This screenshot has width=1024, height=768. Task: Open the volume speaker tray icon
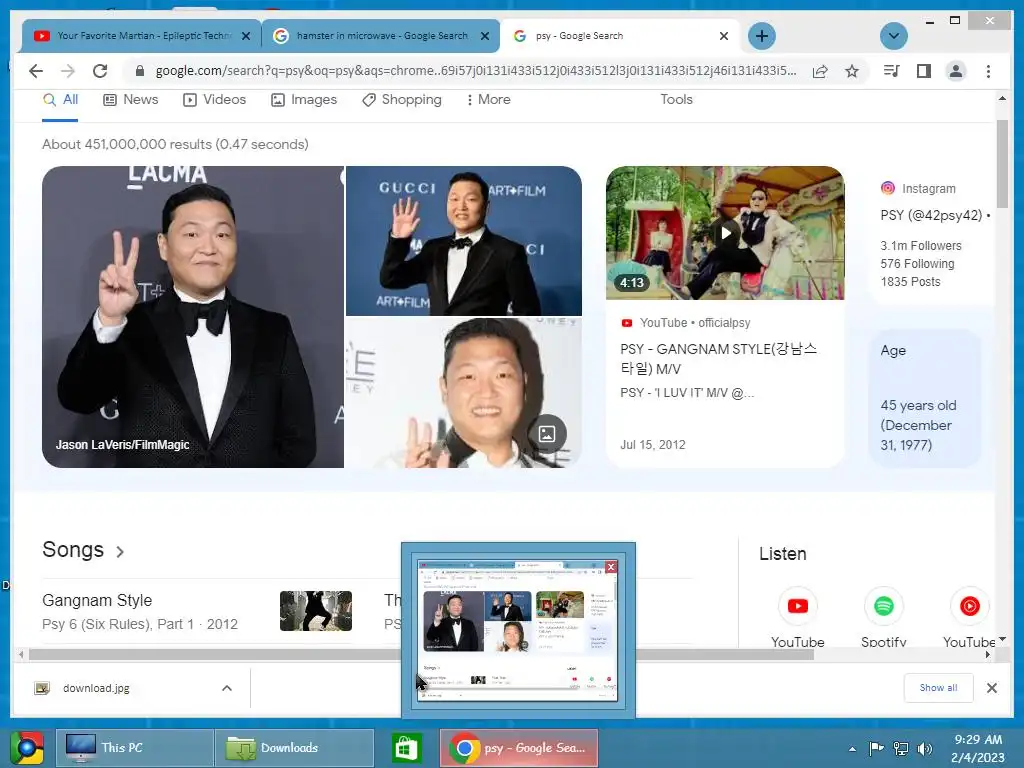(925, 748)
